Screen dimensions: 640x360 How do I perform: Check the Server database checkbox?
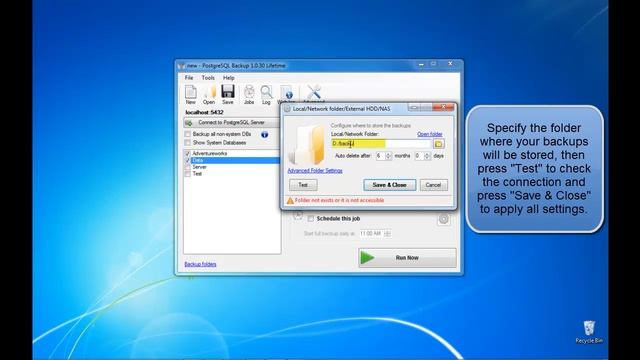coord(188,167)
